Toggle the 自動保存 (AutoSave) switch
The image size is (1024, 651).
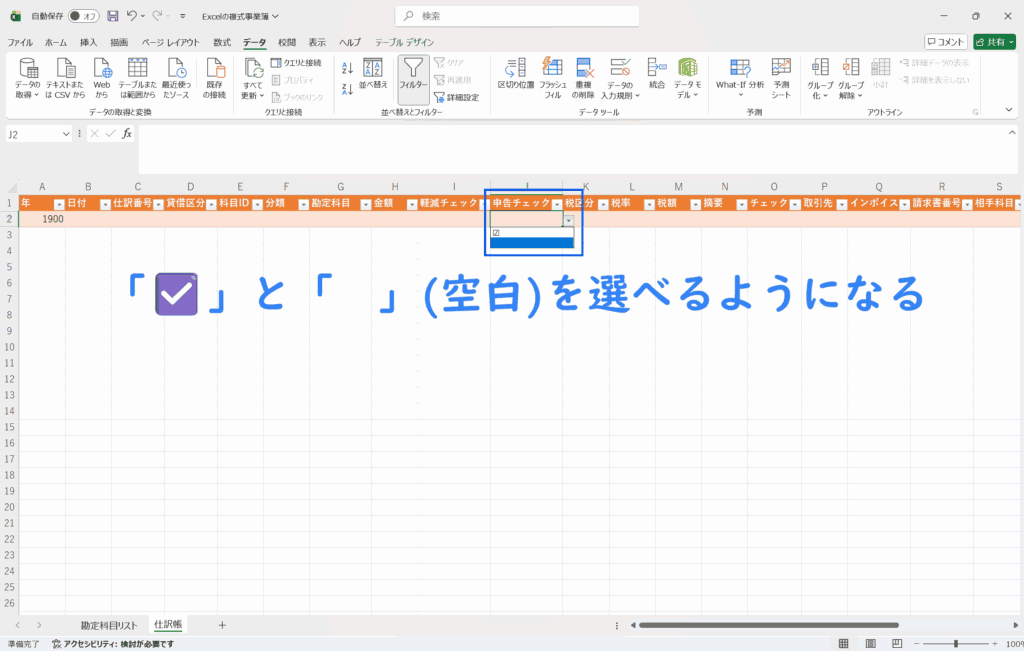pos(83,16)
